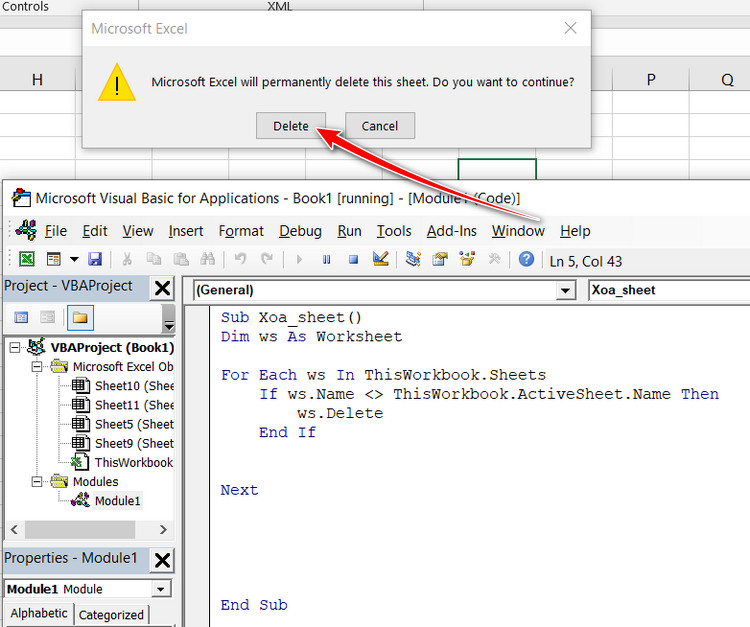Click the blue Help question mark icon
The width and height of the screenshot is (750, 627).
pos(526,259)
